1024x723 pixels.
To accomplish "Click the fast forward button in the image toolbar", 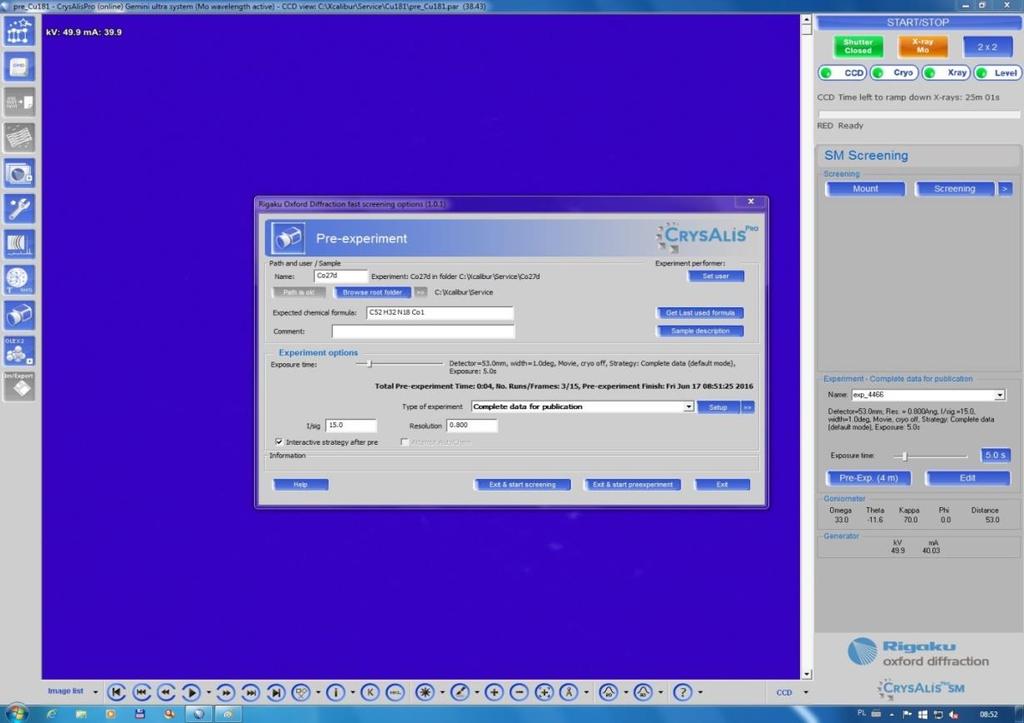I will (x=250, y=692).
